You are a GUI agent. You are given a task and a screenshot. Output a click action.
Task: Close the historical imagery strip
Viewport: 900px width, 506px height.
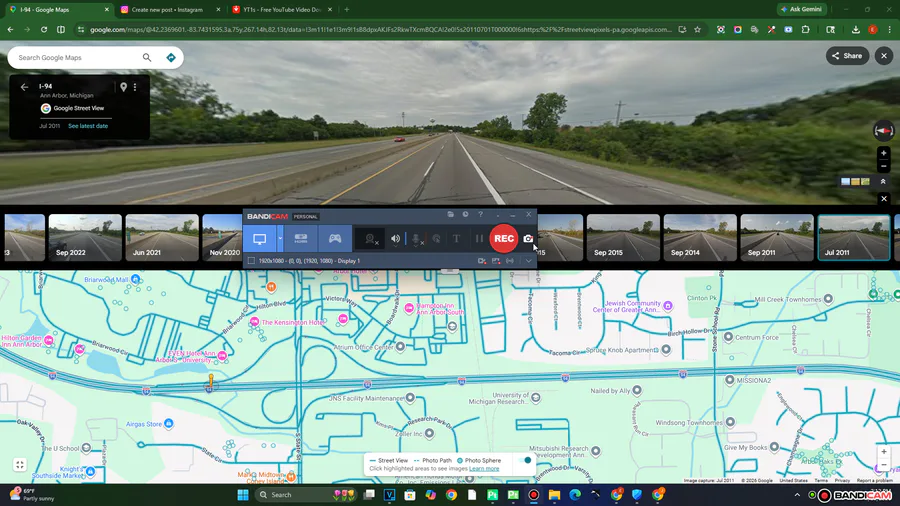point(884,198)
